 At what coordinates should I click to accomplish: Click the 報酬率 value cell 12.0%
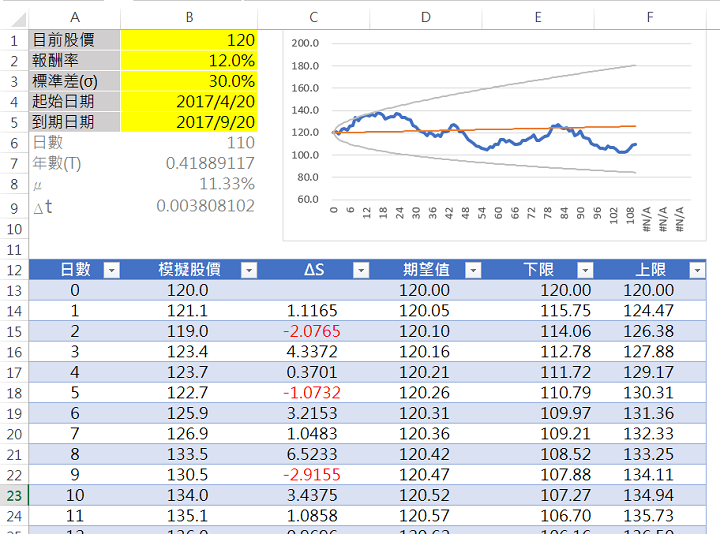[x=189, y=61]
